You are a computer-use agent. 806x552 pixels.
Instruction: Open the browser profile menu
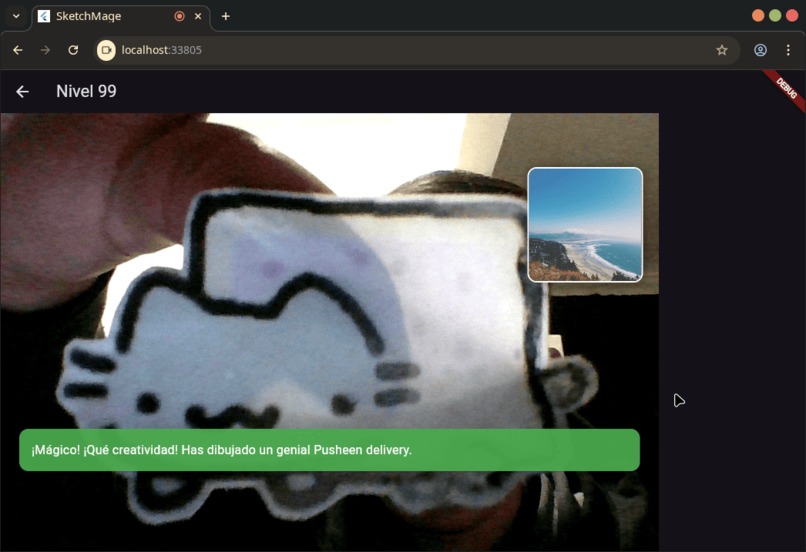760,50
